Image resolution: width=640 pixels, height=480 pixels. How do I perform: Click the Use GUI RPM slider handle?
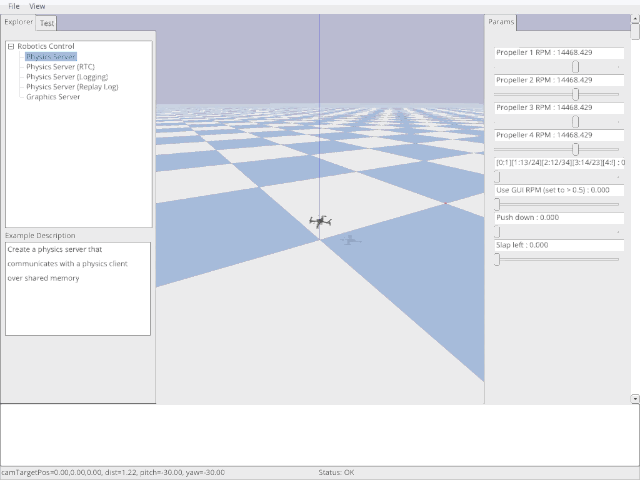[497, 204]
